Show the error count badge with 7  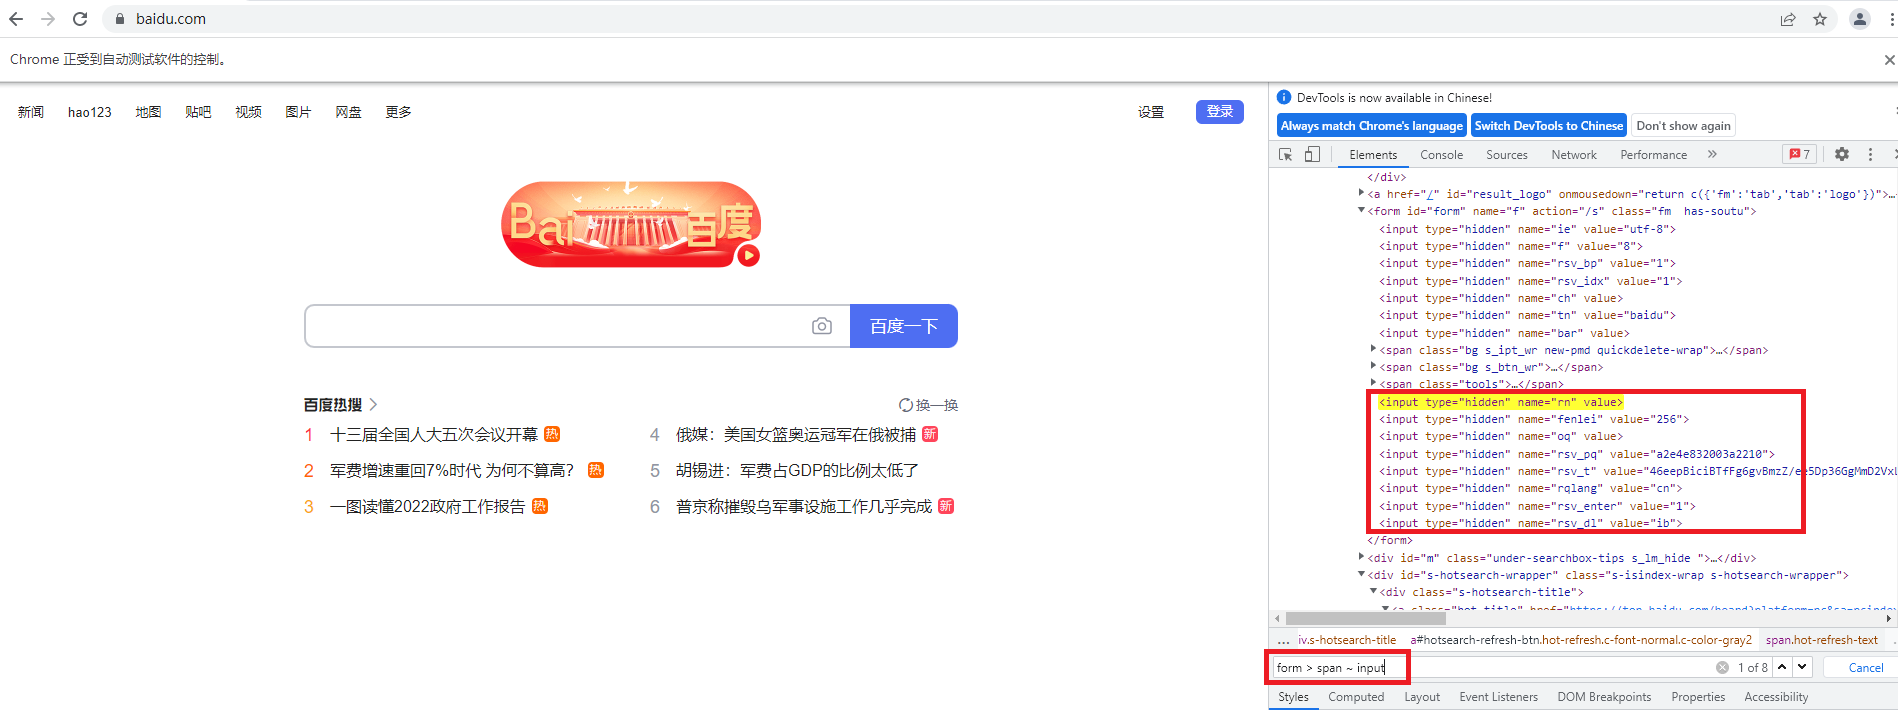click(x=1800, y=154)
